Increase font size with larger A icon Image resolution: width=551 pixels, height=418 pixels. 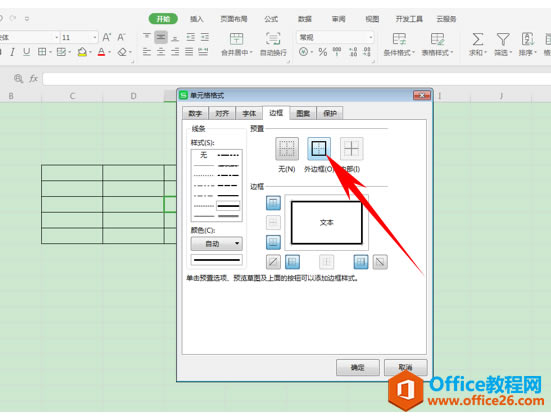[x=106, y=37]
